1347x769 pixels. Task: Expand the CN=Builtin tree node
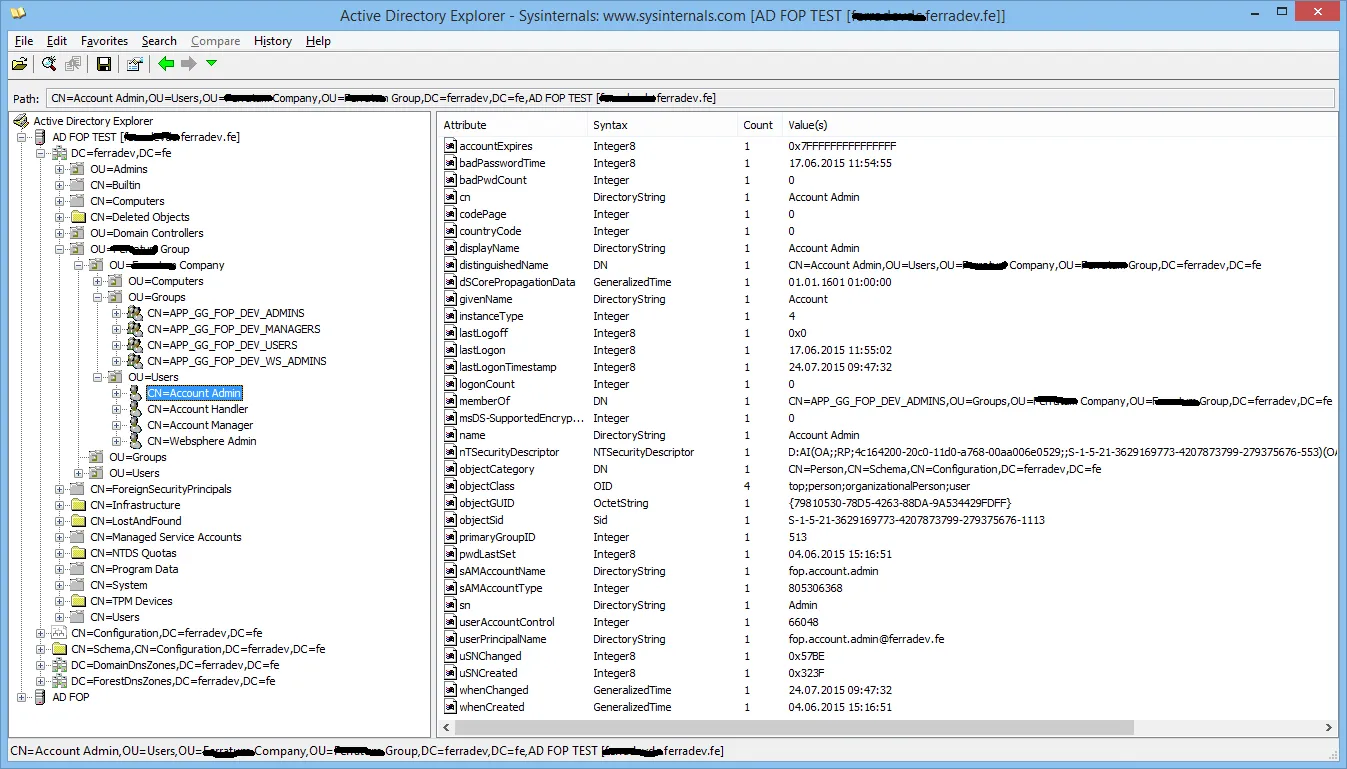(x=60, y=185)
